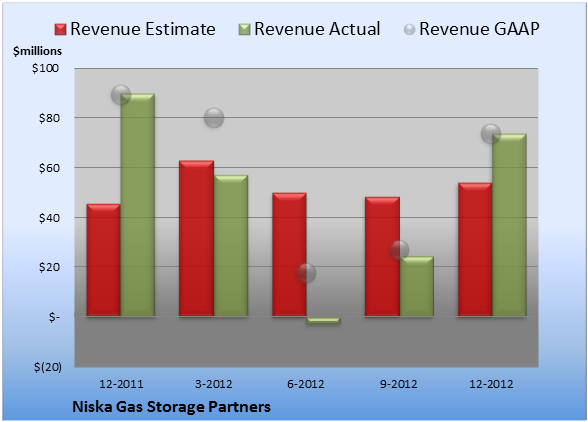Select the green actual bar for 3-2012
The image size is (588, 422).
231,246
